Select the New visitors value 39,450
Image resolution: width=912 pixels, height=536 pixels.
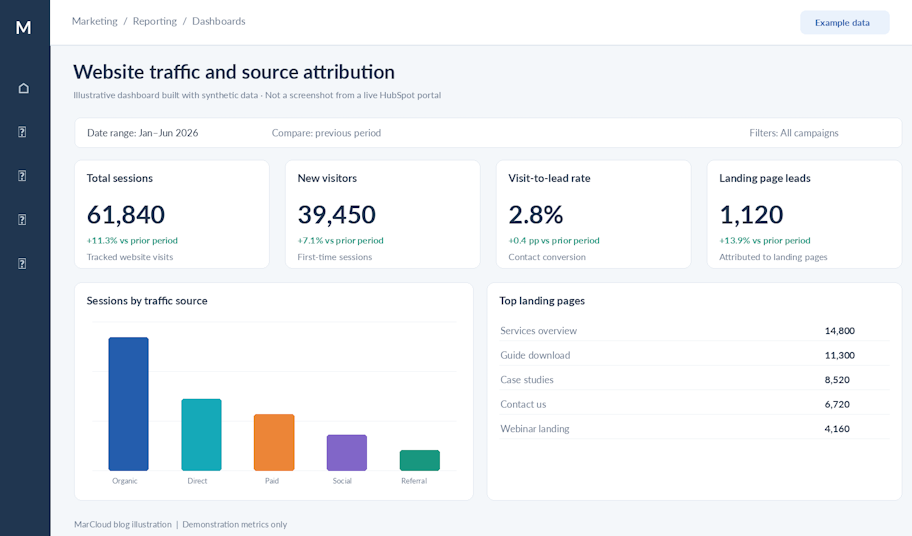pyautogui.click(x=337, y=215)
